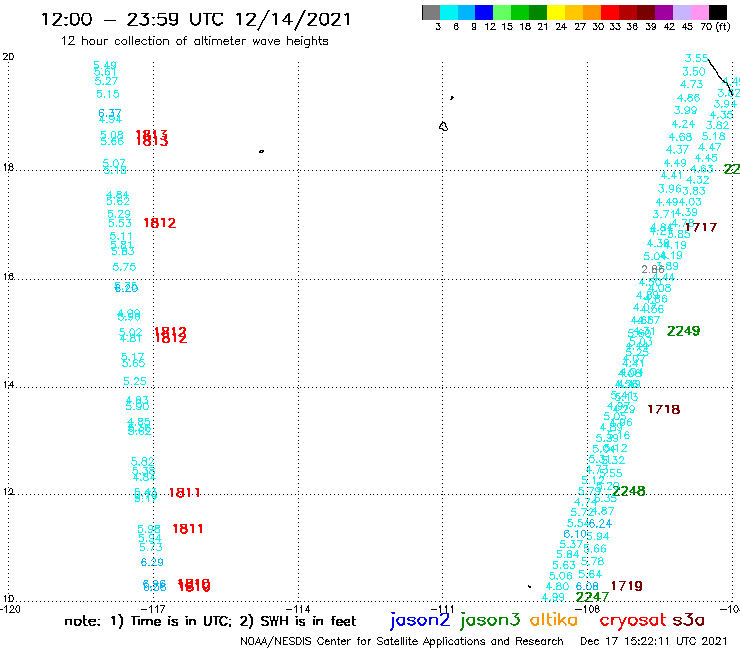Select the cyan legend swatch before 6
Screen dimensions: 740x650
point(449,12)
